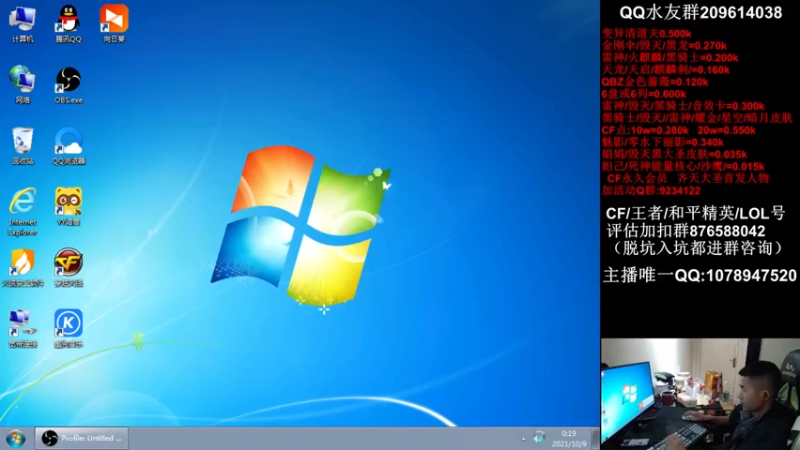Show hidden system tray icons arrow
800x450 pixels.
523,439
